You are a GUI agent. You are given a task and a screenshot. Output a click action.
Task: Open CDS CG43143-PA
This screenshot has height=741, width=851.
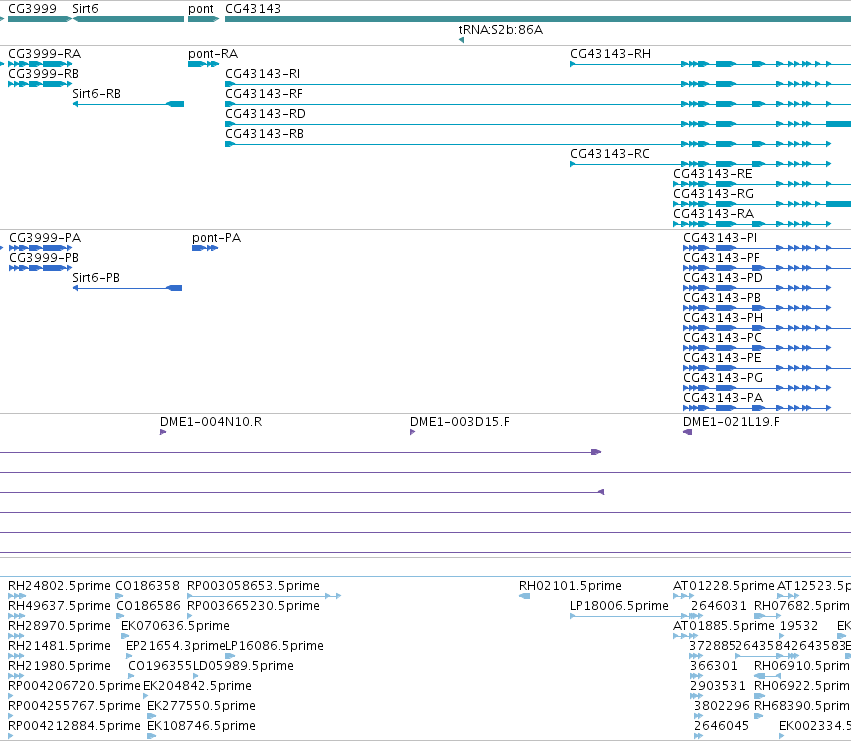tap(723, 398)
